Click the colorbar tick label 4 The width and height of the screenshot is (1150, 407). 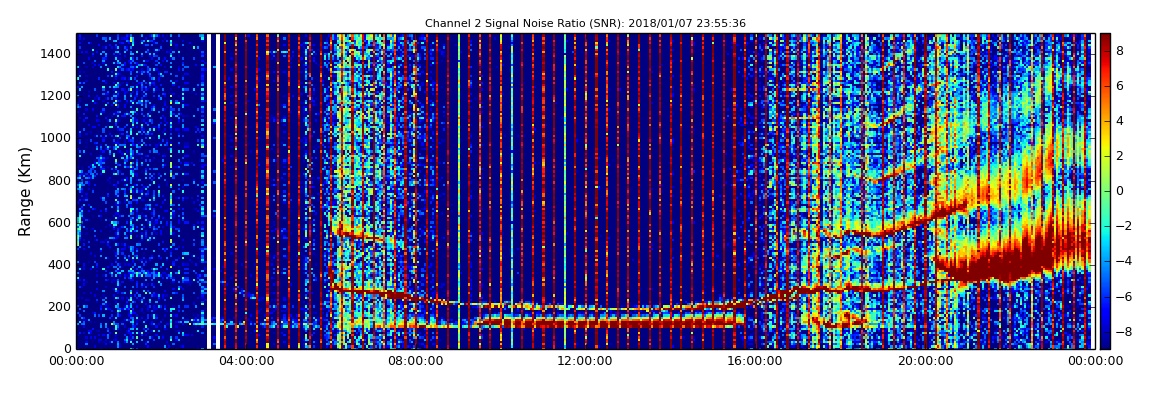[x=1120, y=121]
